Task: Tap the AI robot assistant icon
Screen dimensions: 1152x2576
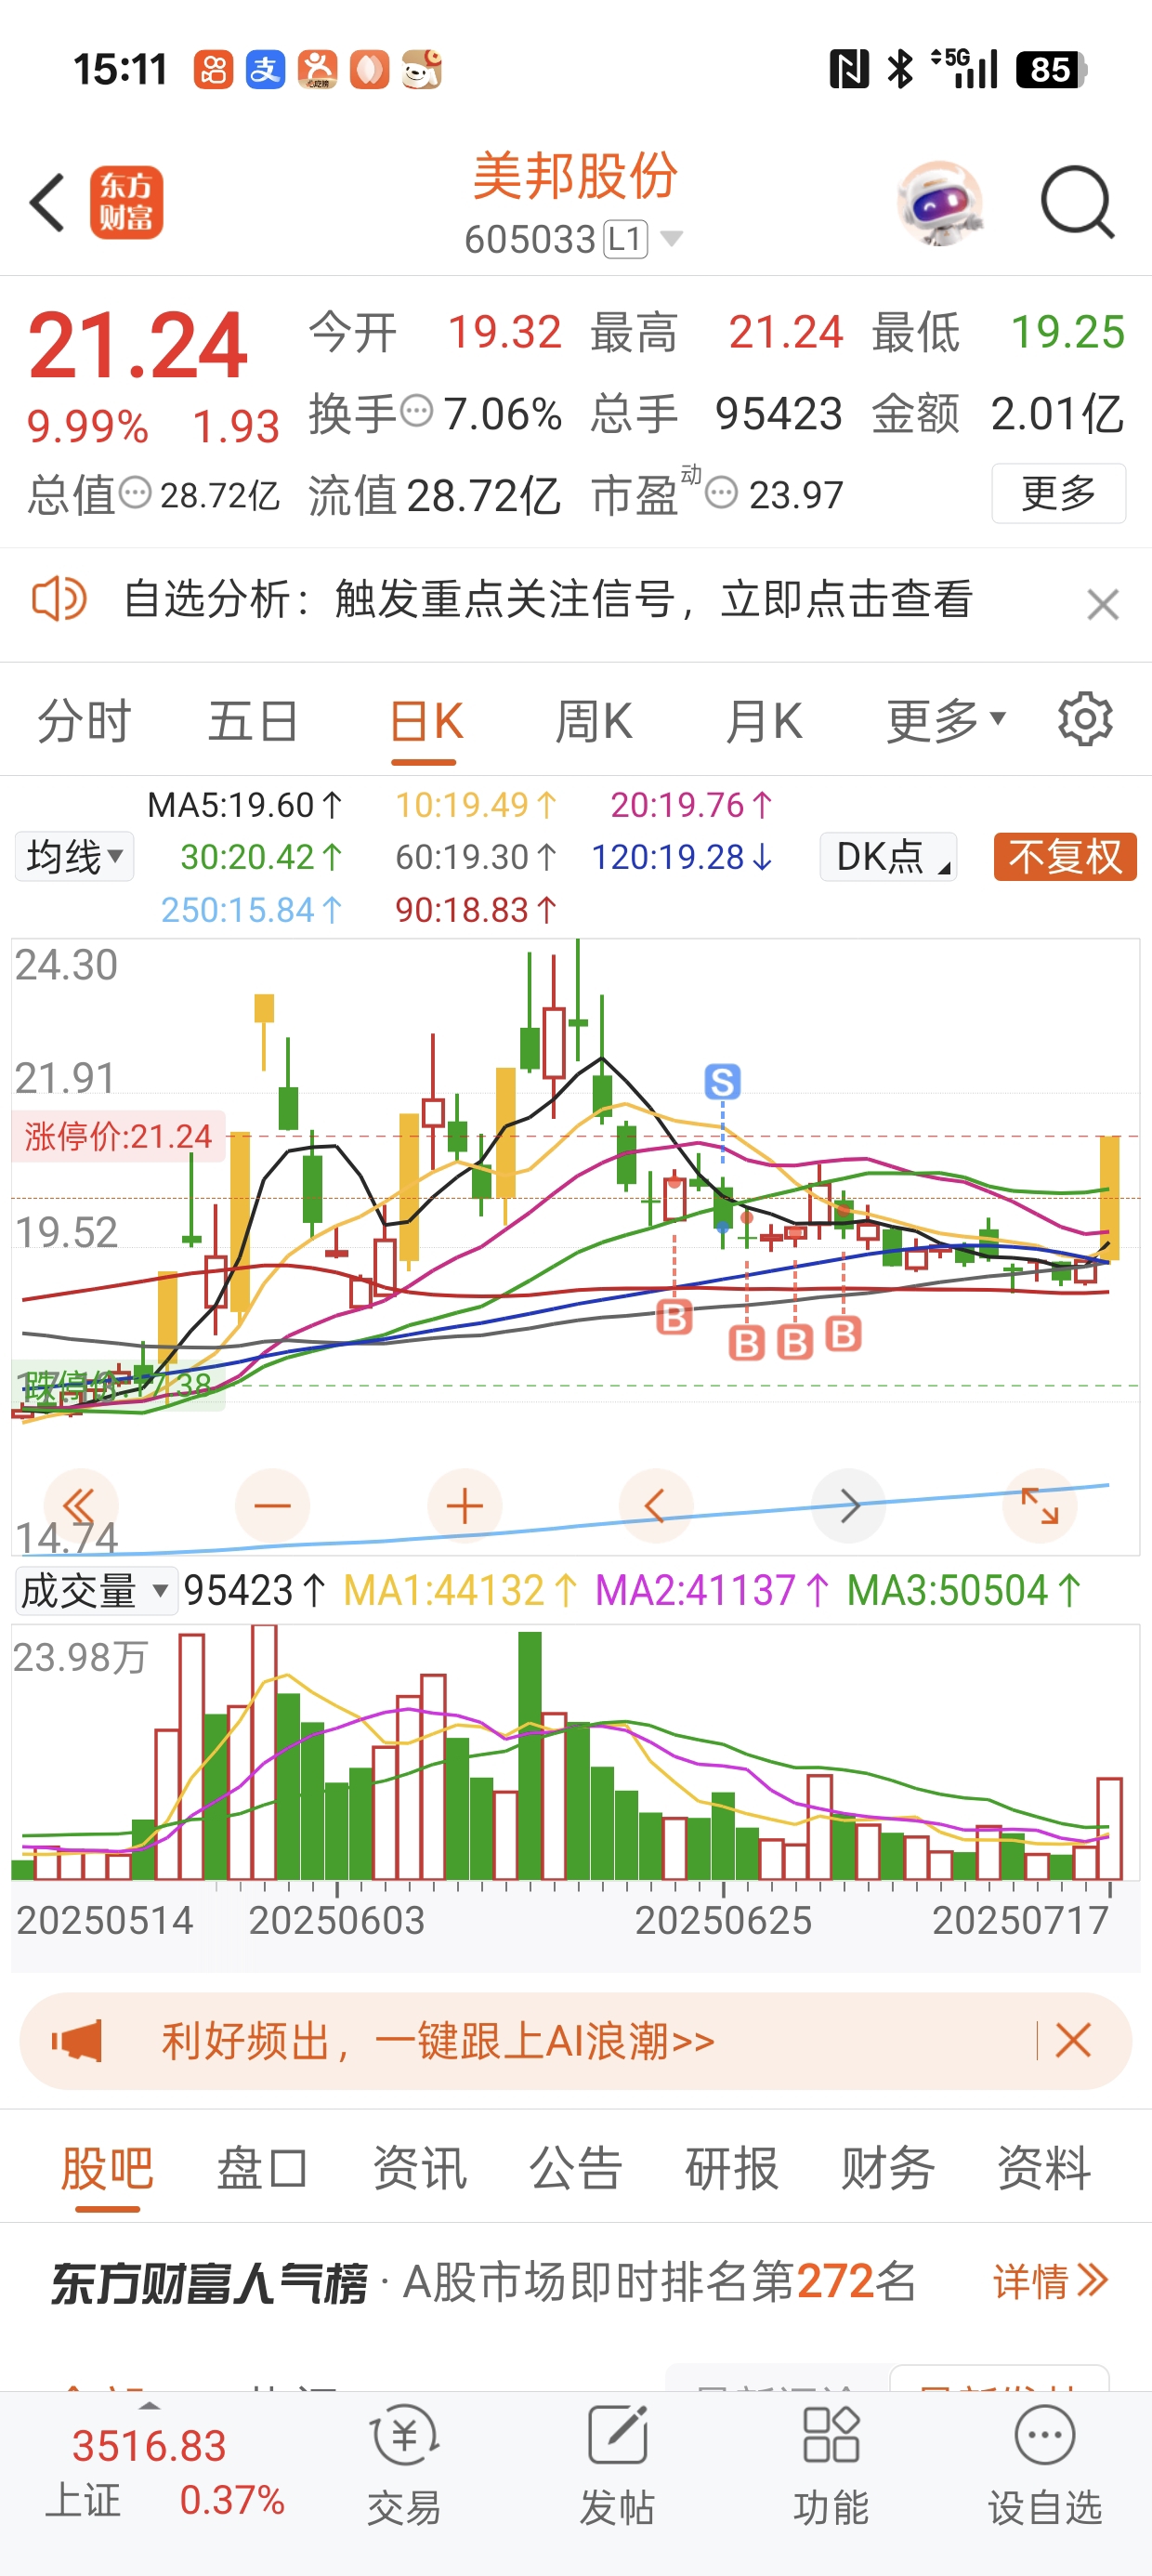Action: pos(940,203)
